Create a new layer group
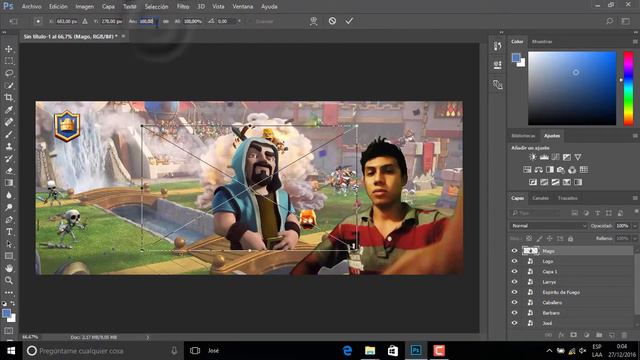Screen dimensions: 640x360 599,335
